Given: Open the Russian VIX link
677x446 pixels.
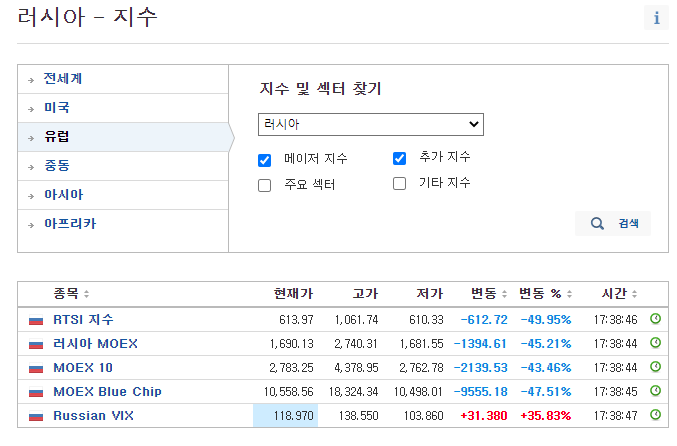Looking at the screenshot, I should 93,416.
